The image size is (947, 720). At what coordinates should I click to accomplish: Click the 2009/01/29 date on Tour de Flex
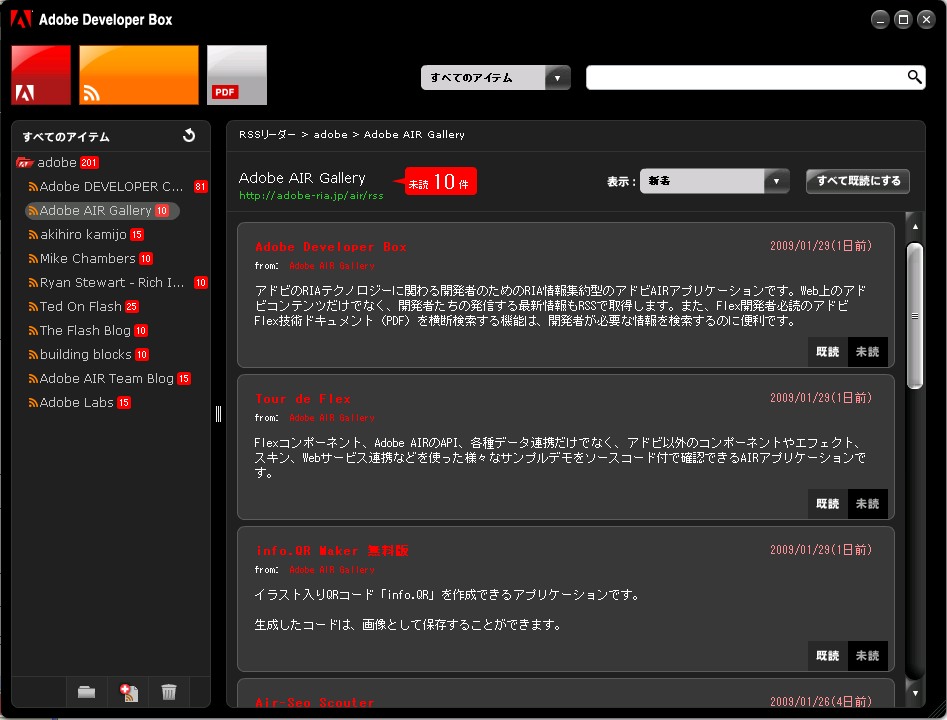pos(821,397)
